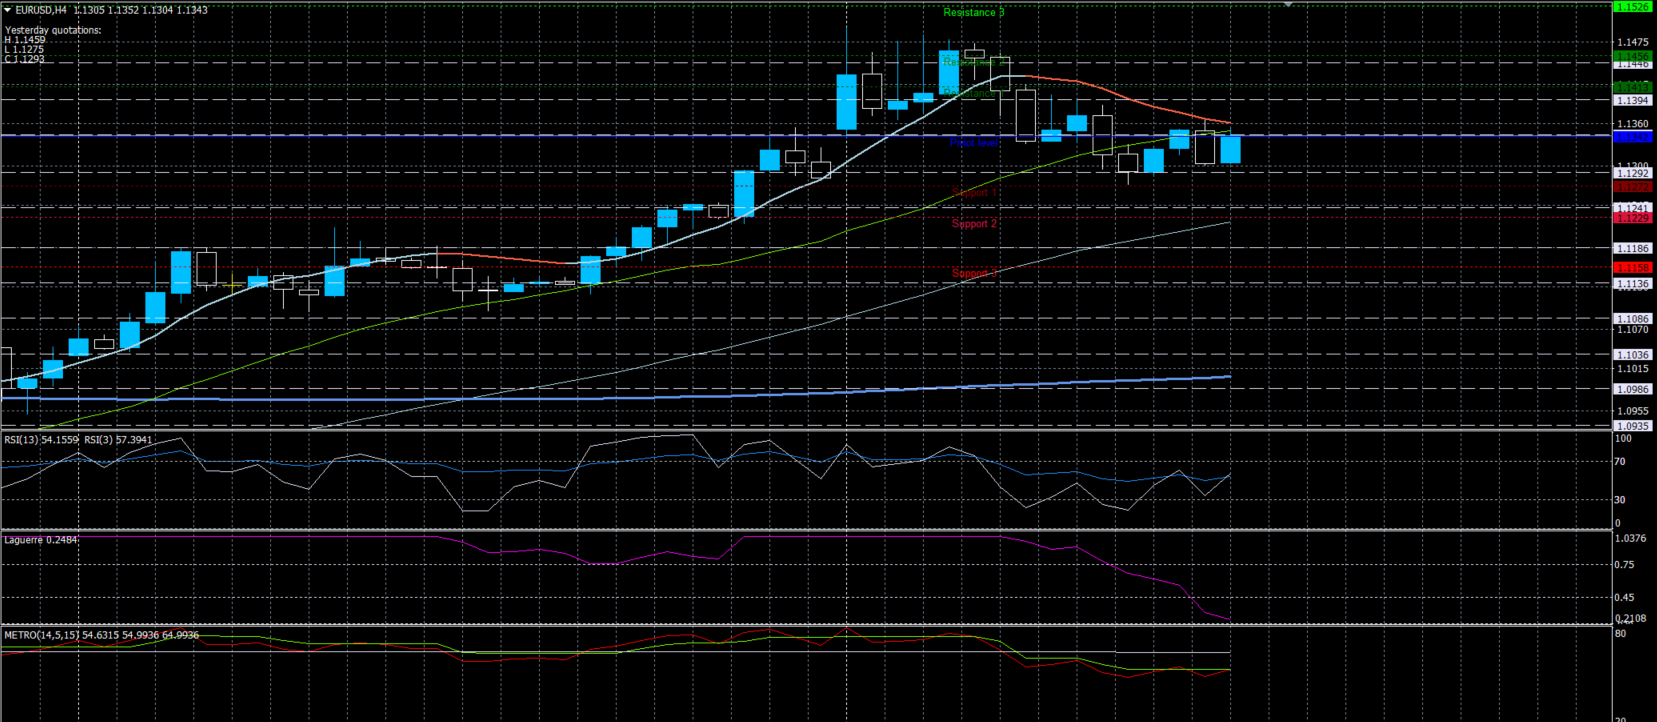Click the Laguerre scale value 1.0376
Screen dimensions: 1657x722
tap(1631, 539)
